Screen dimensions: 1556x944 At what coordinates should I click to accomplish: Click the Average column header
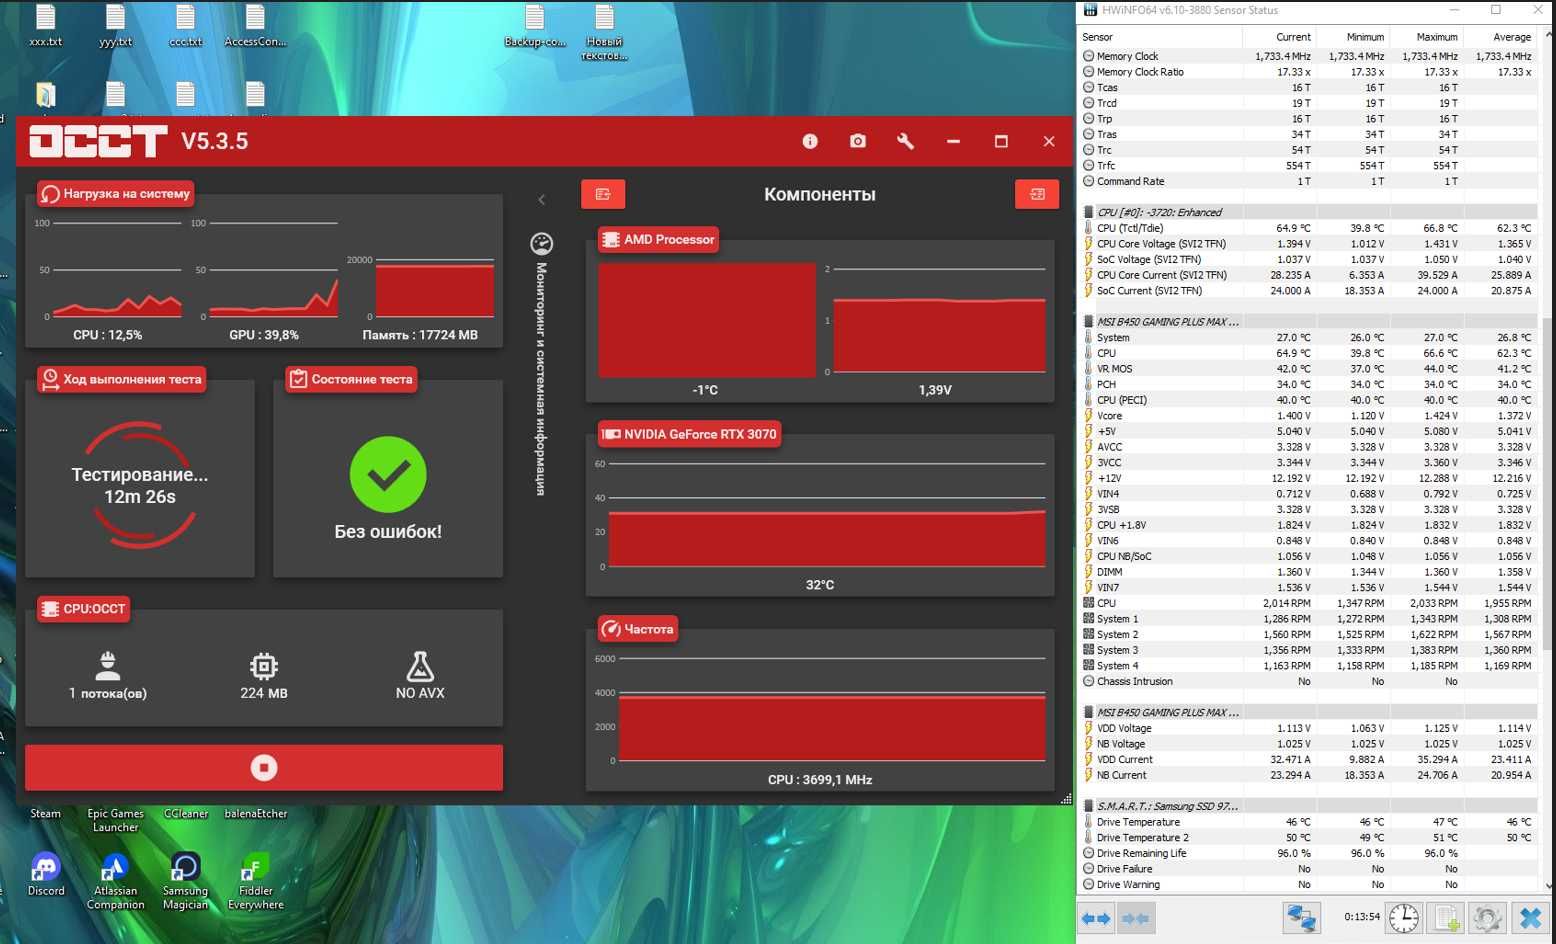(x=1500, y=37)
